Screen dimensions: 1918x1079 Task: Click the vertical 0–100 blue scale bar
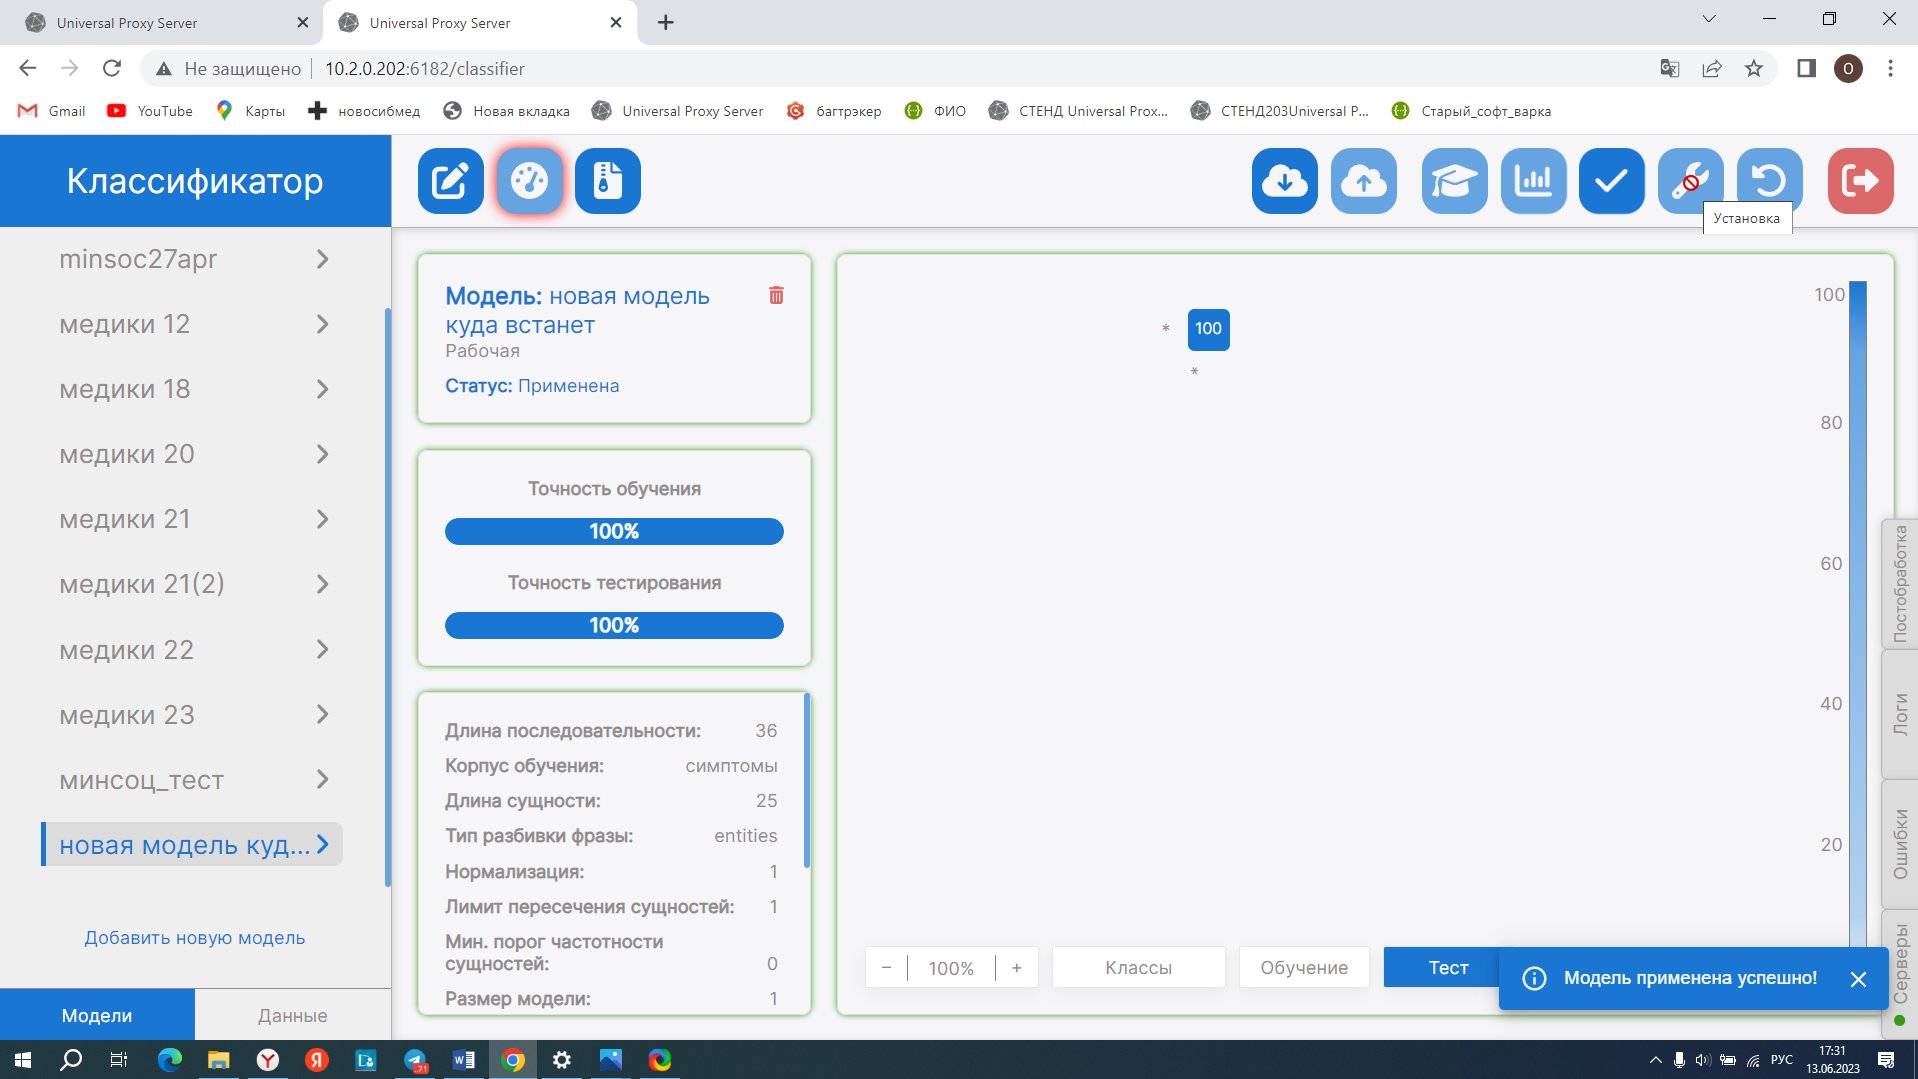tap(1857, 600)
